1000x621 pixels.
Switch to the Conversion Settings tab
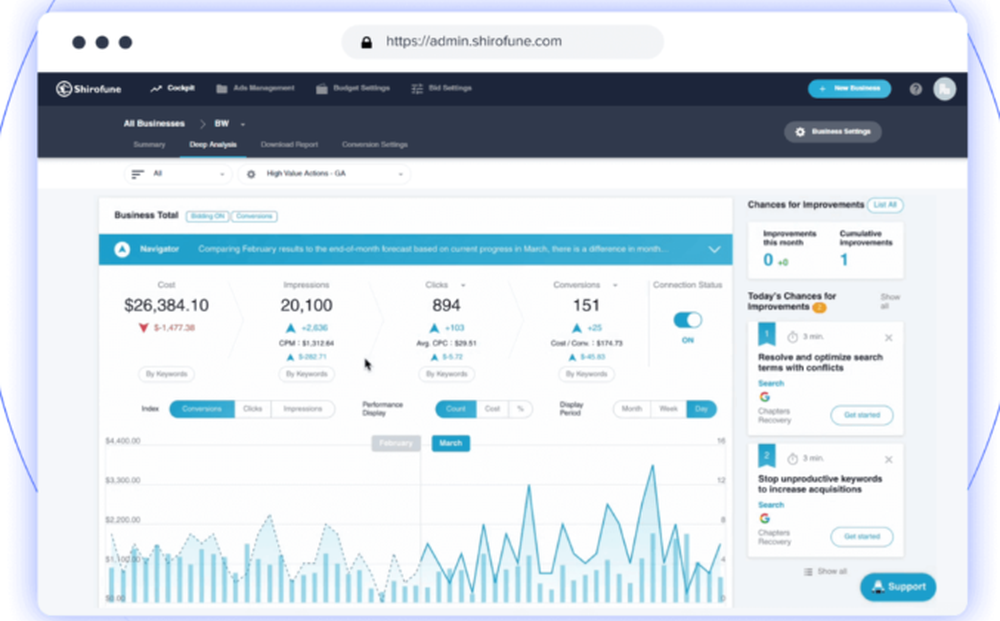coord(374,145)
